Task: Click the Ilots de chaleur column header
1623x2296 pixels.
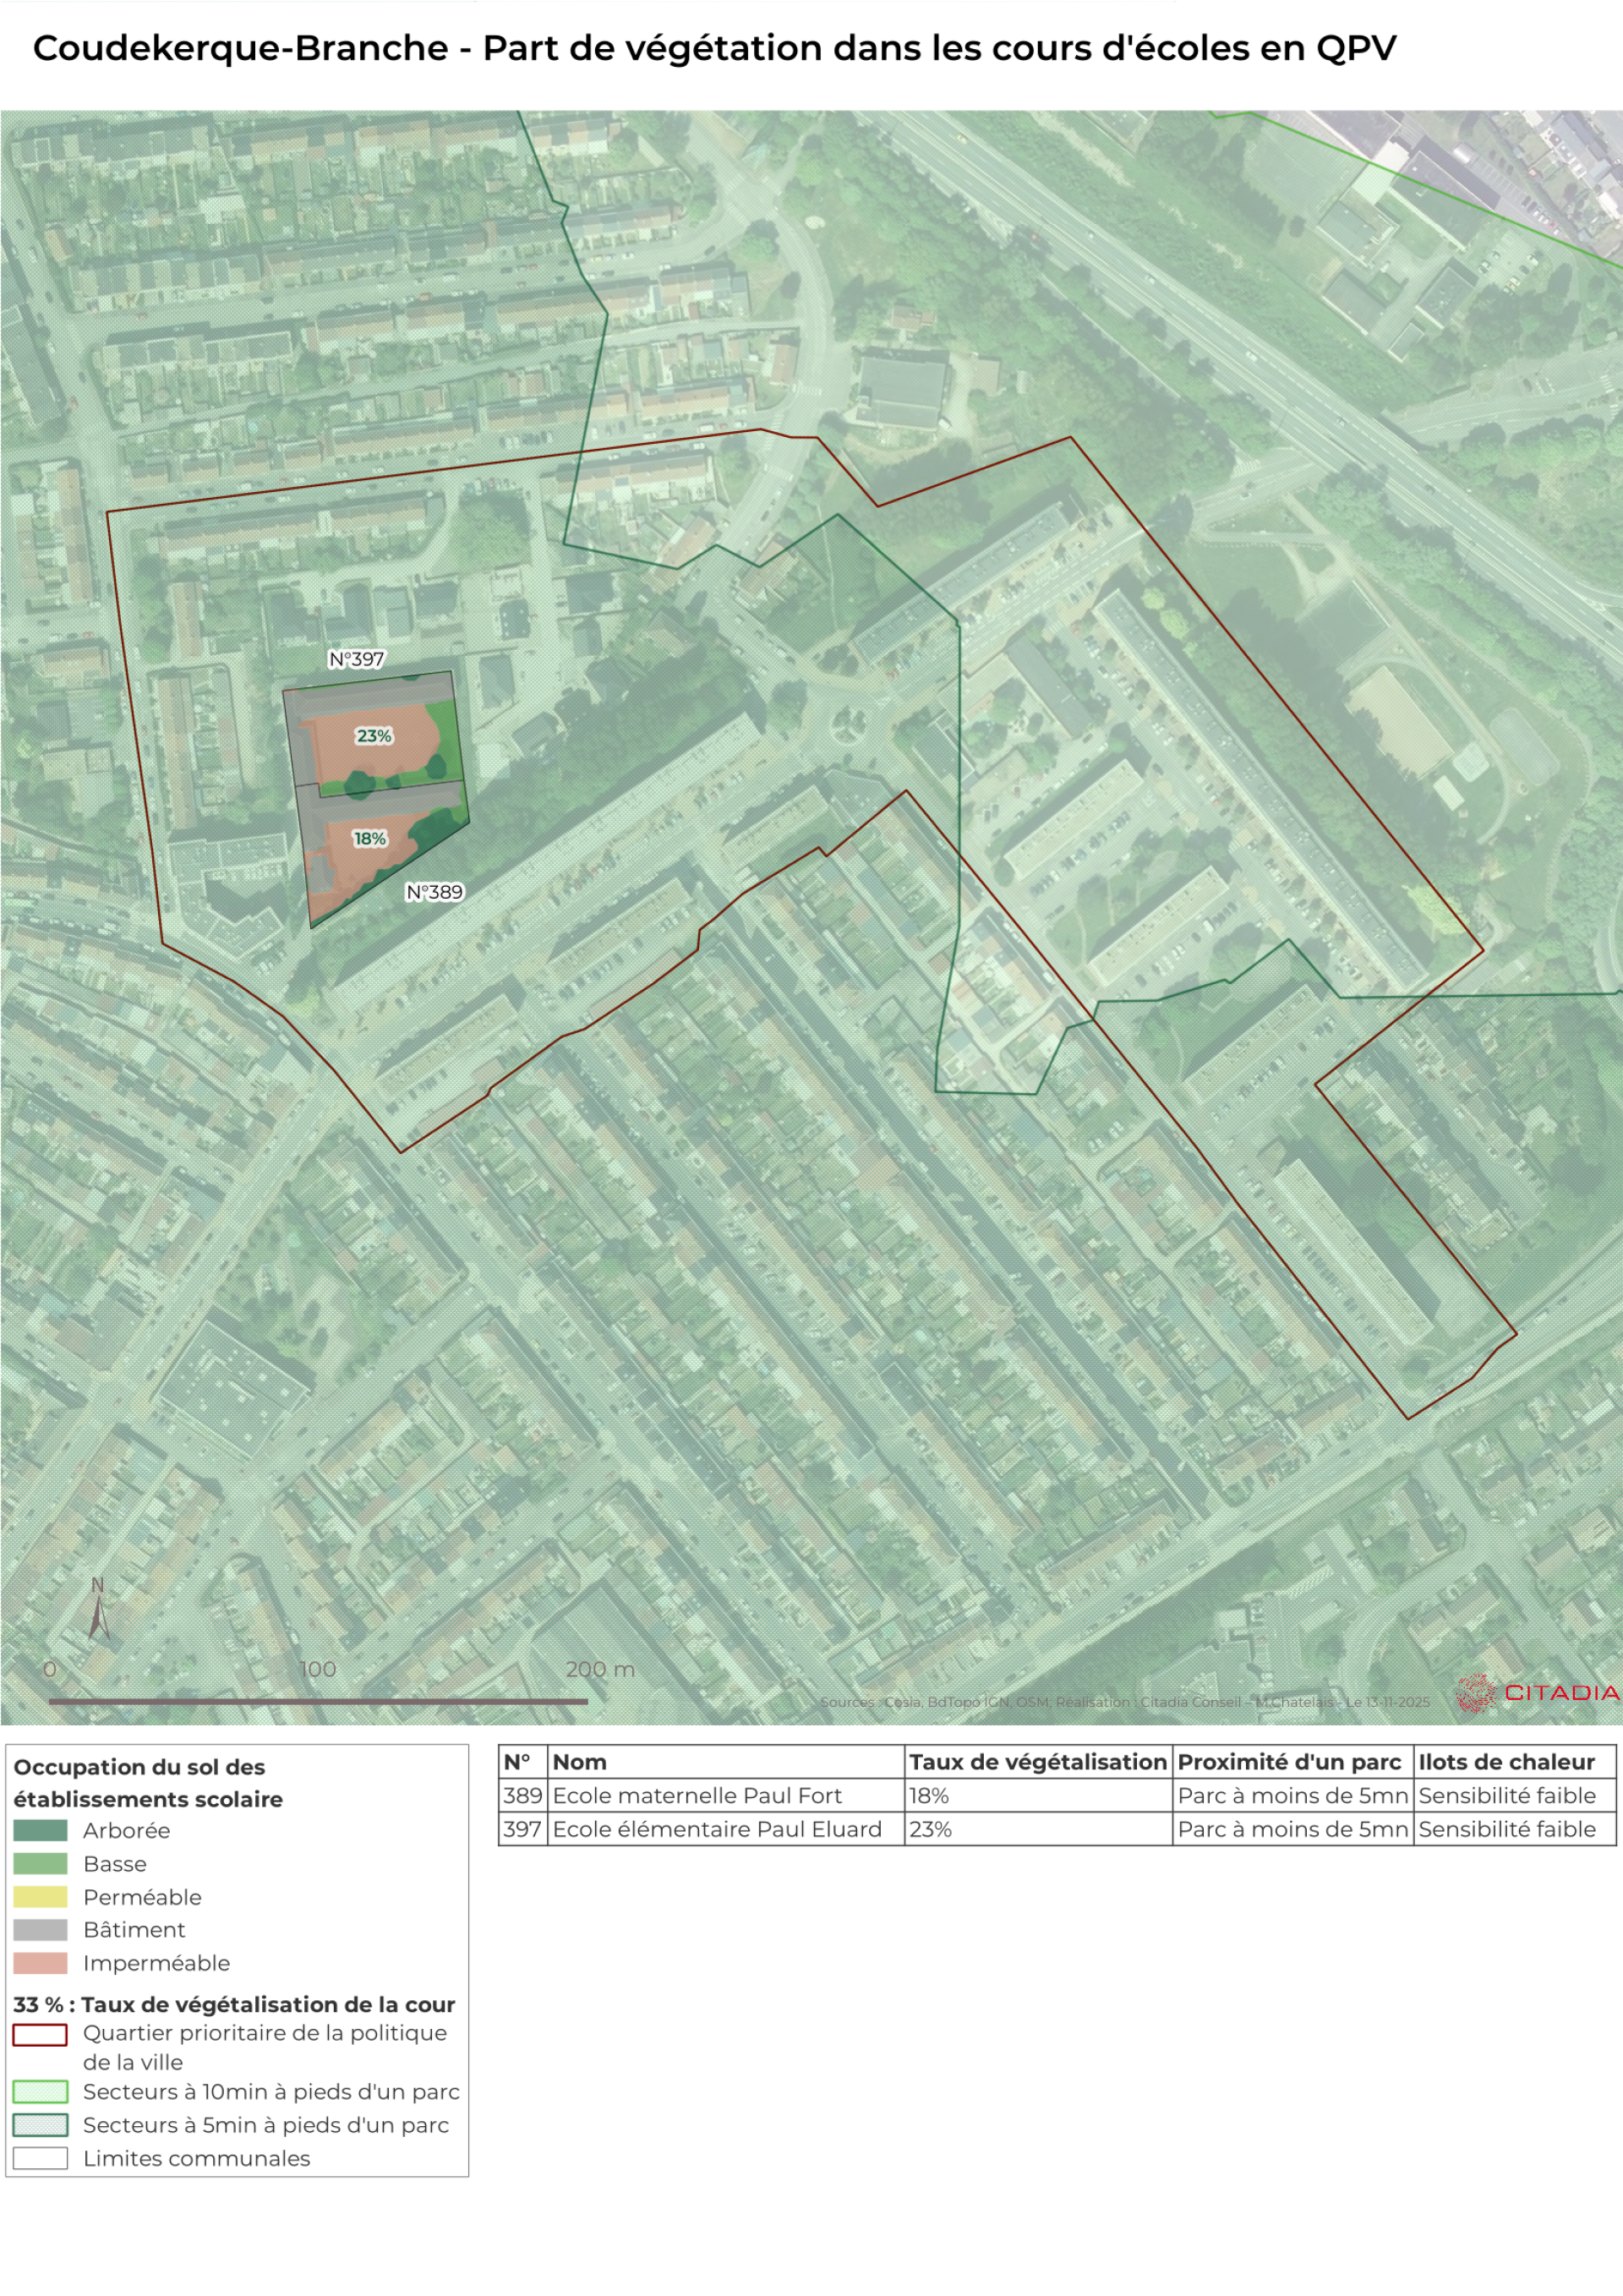Action: [x=1505, y=1762]
